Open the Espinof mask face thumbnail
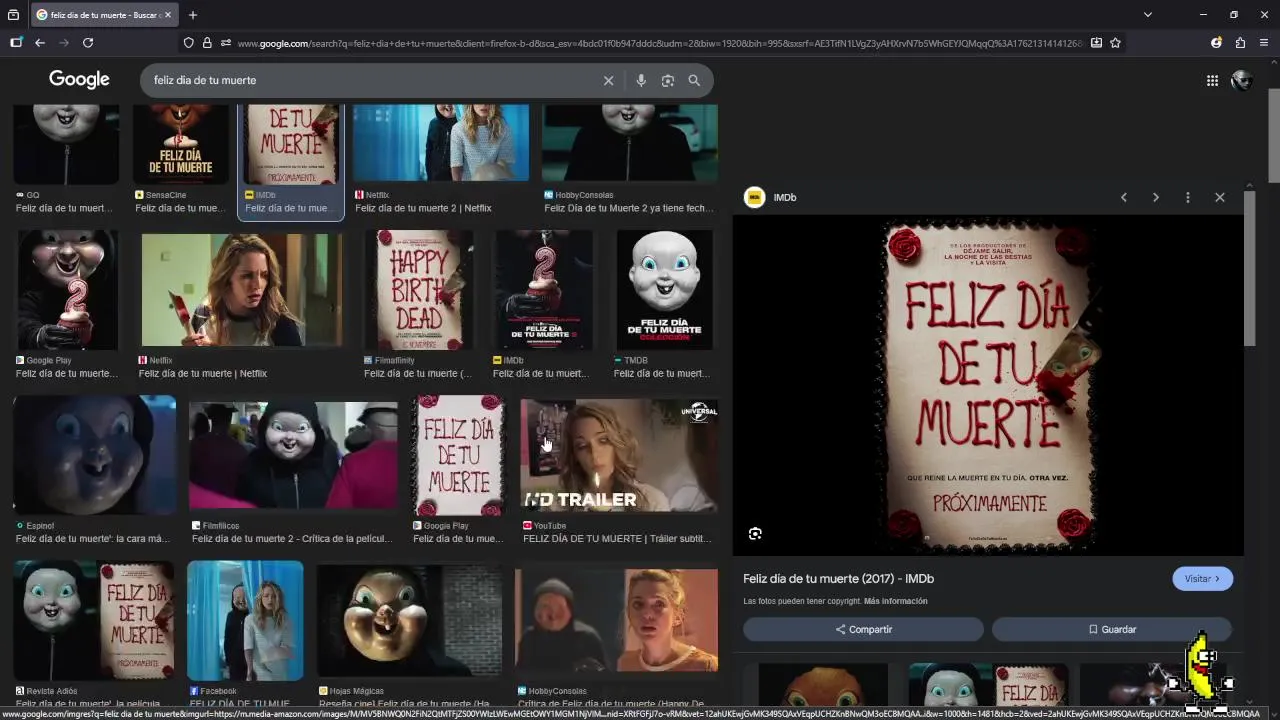 point(95,455)
